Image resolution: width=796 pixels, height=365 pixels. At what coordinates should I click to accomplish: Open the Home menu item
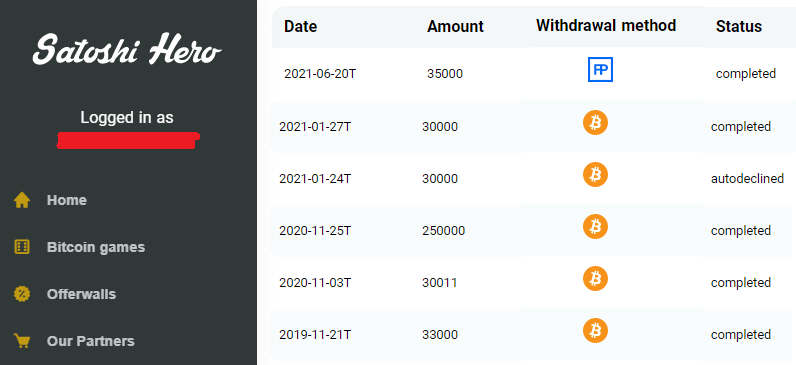point(67,200)
